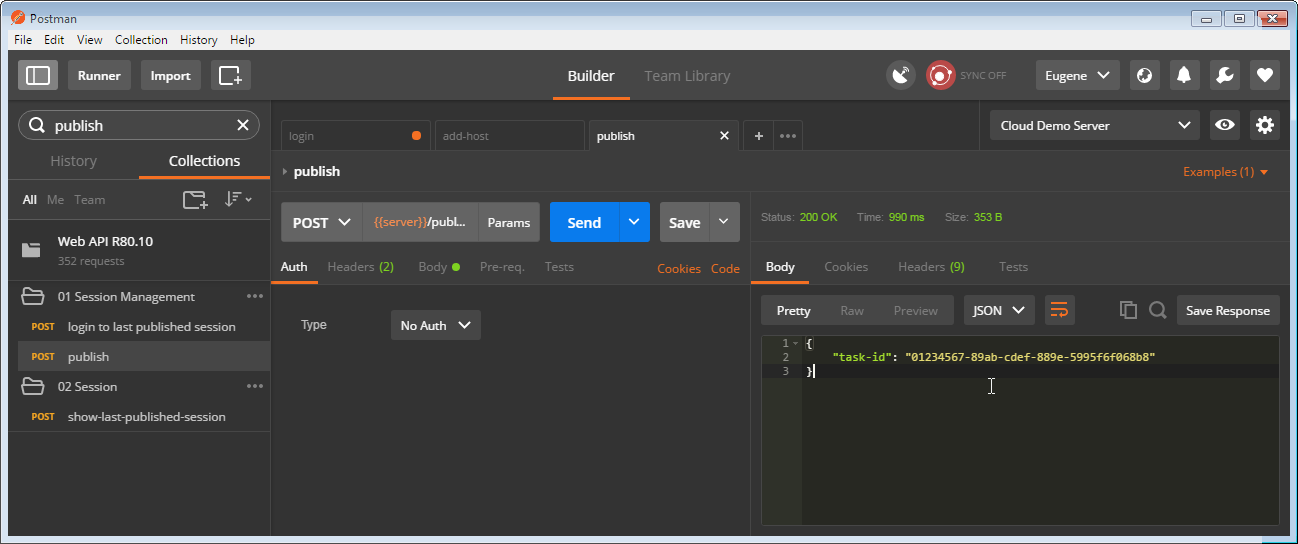Select the request Tests tab
Image resolution: width=1298 pixels, height=544 pixels.
click(559, 267)
